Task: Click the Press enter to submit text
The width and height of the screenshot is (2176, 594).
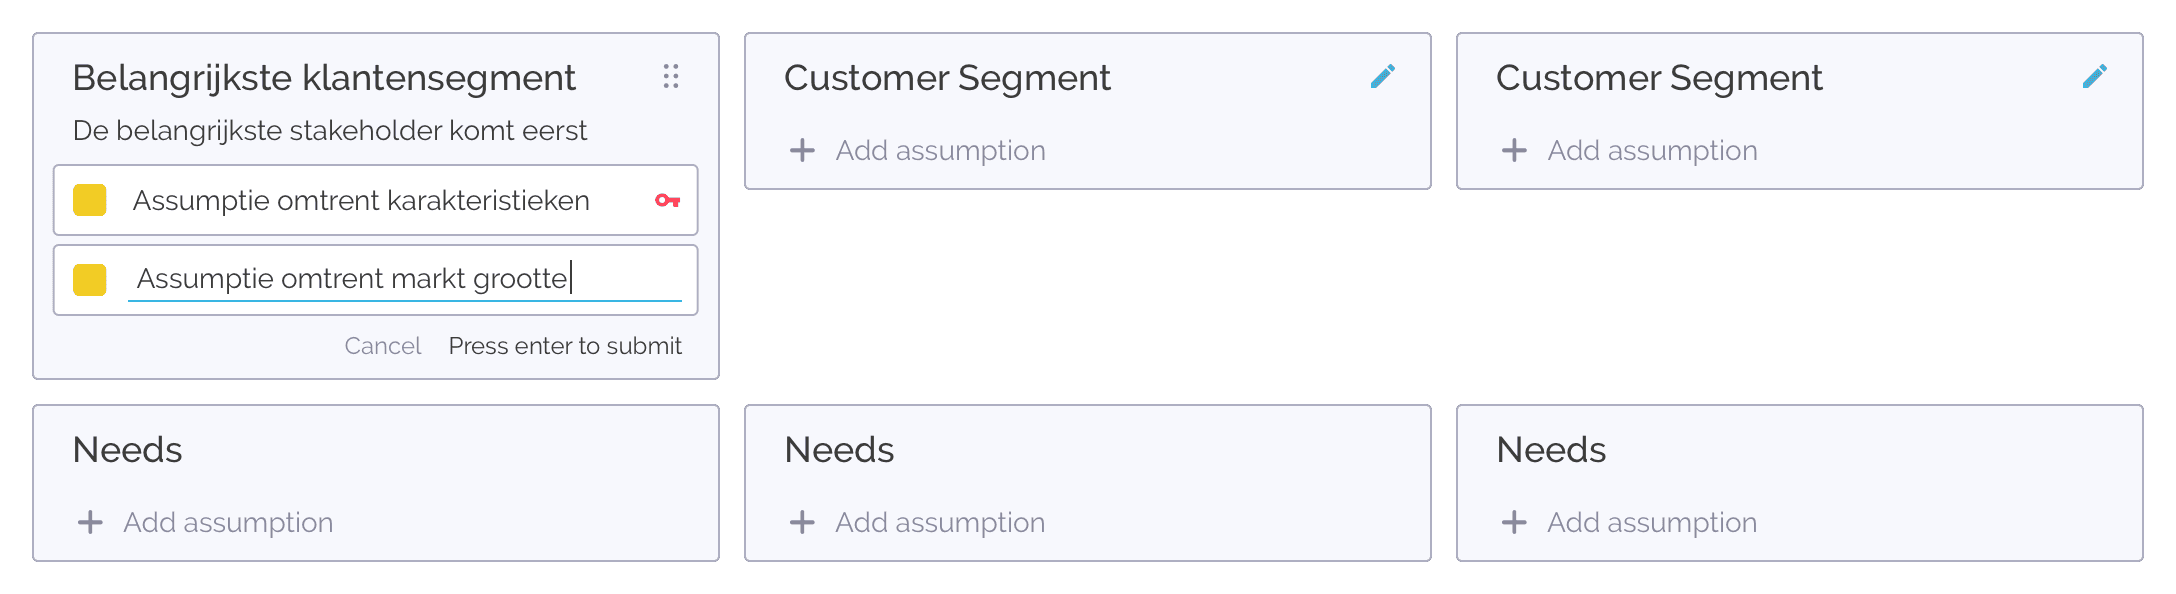Action: point(565,346)
